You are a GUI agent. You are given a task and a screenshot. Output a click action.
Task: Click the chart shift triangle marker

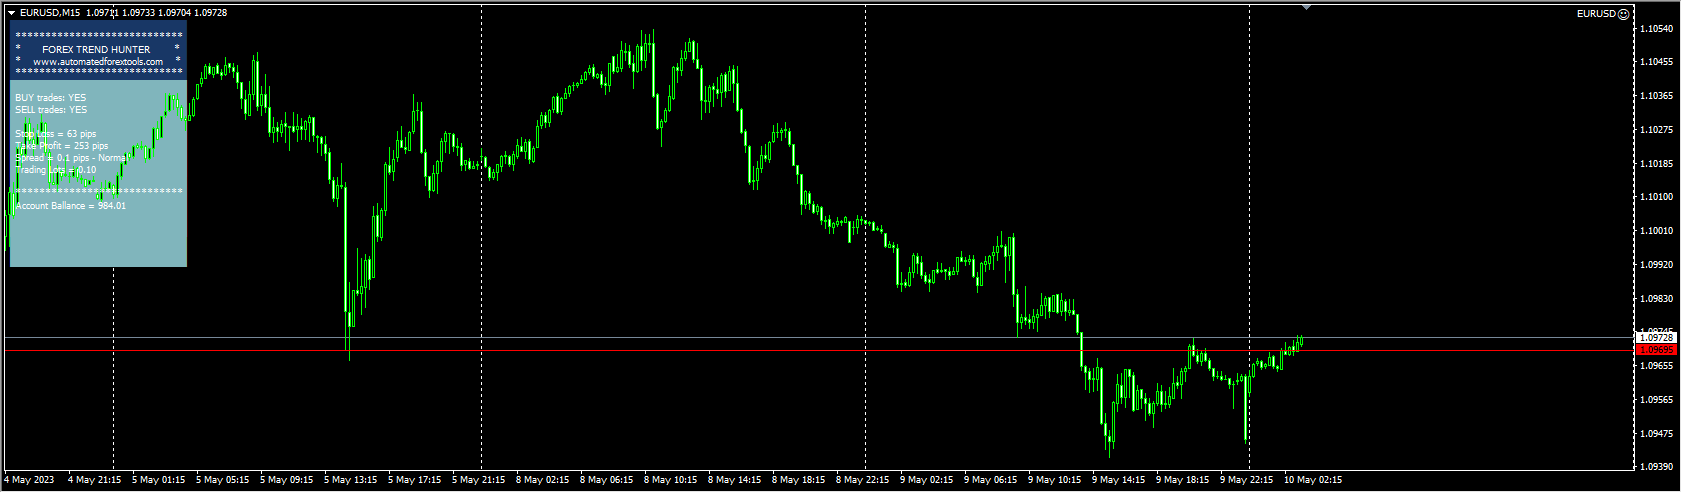[1306, 7]
